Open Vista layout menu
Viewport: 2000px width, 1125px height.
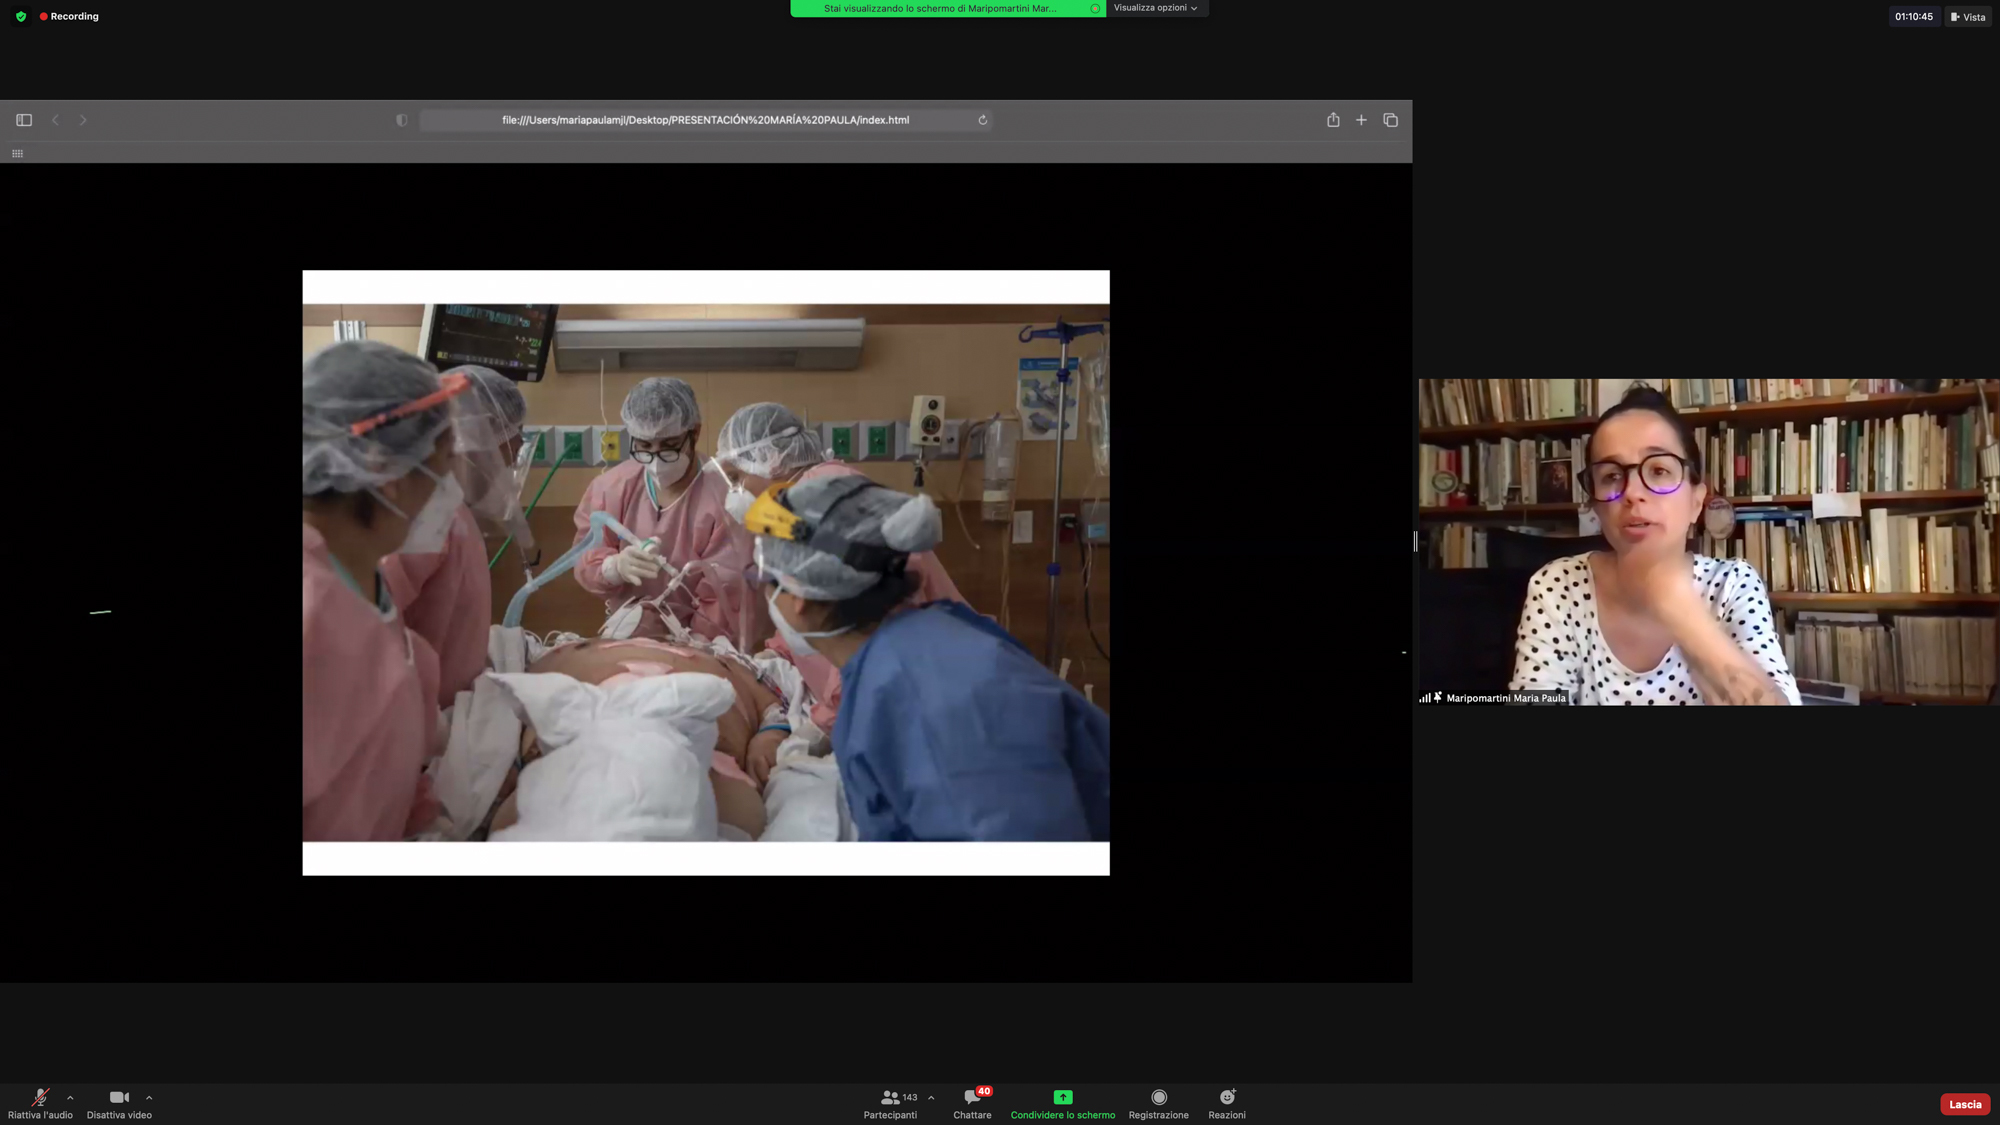(x=1967, y=17)
